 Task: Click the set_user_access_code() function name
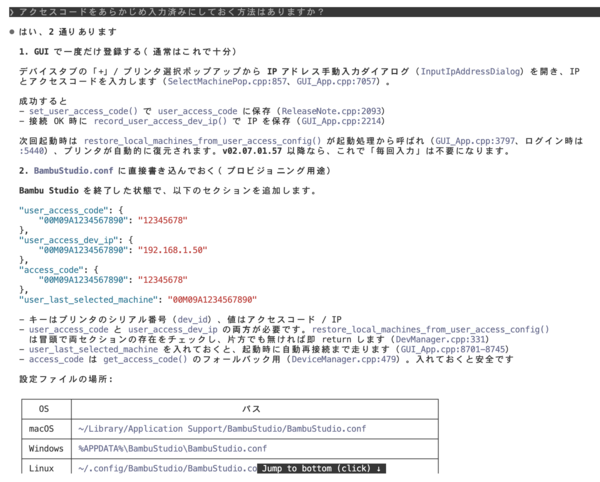click(x=83, y=111)
